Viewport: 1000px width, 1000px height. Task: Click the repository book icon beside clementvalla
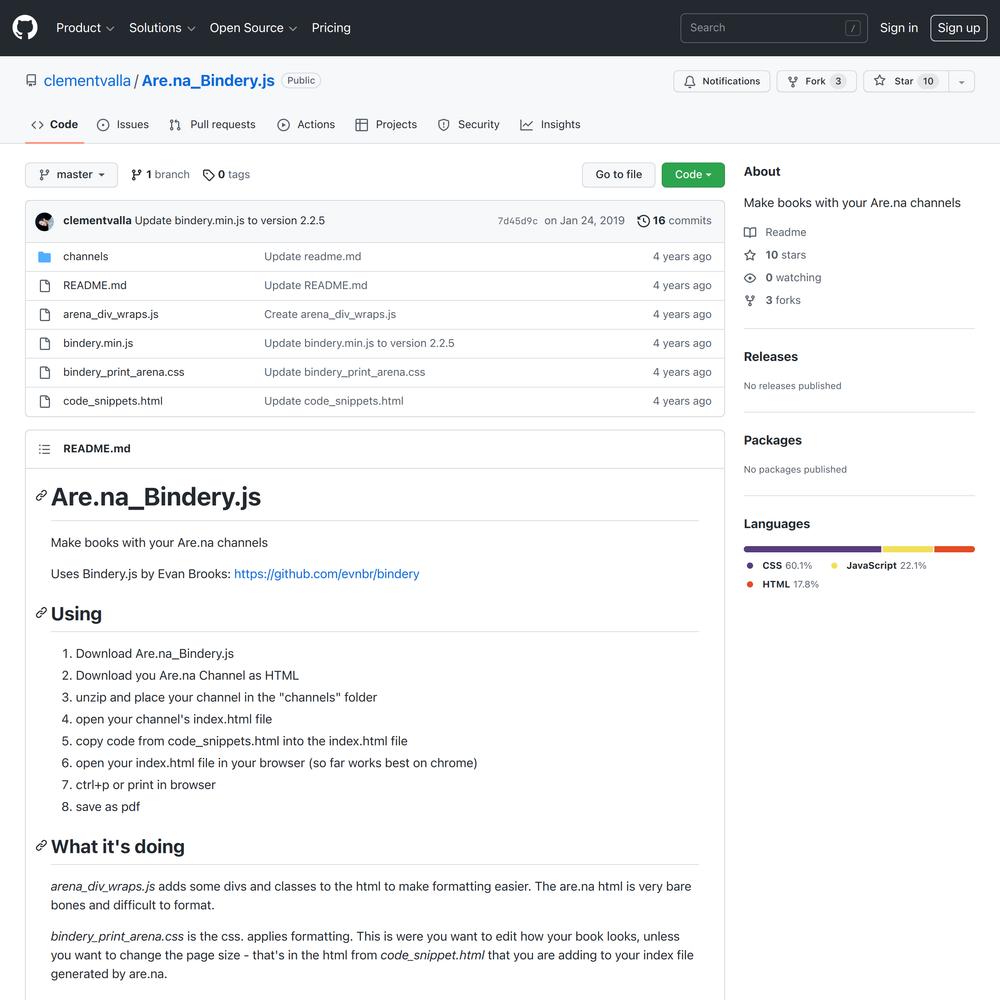(31, 81)
